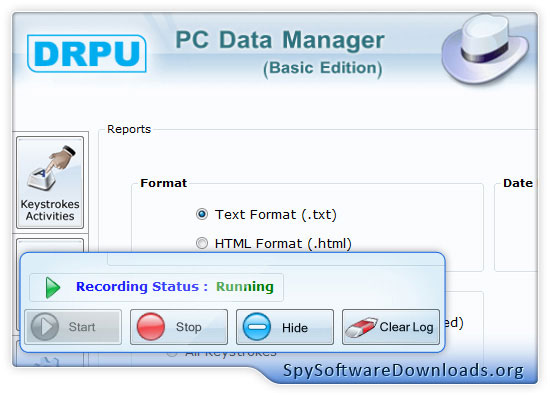Click the DRPU logo
Image resolution: width=550 pixels, height=395 pixels.
(x=87, y=53)
